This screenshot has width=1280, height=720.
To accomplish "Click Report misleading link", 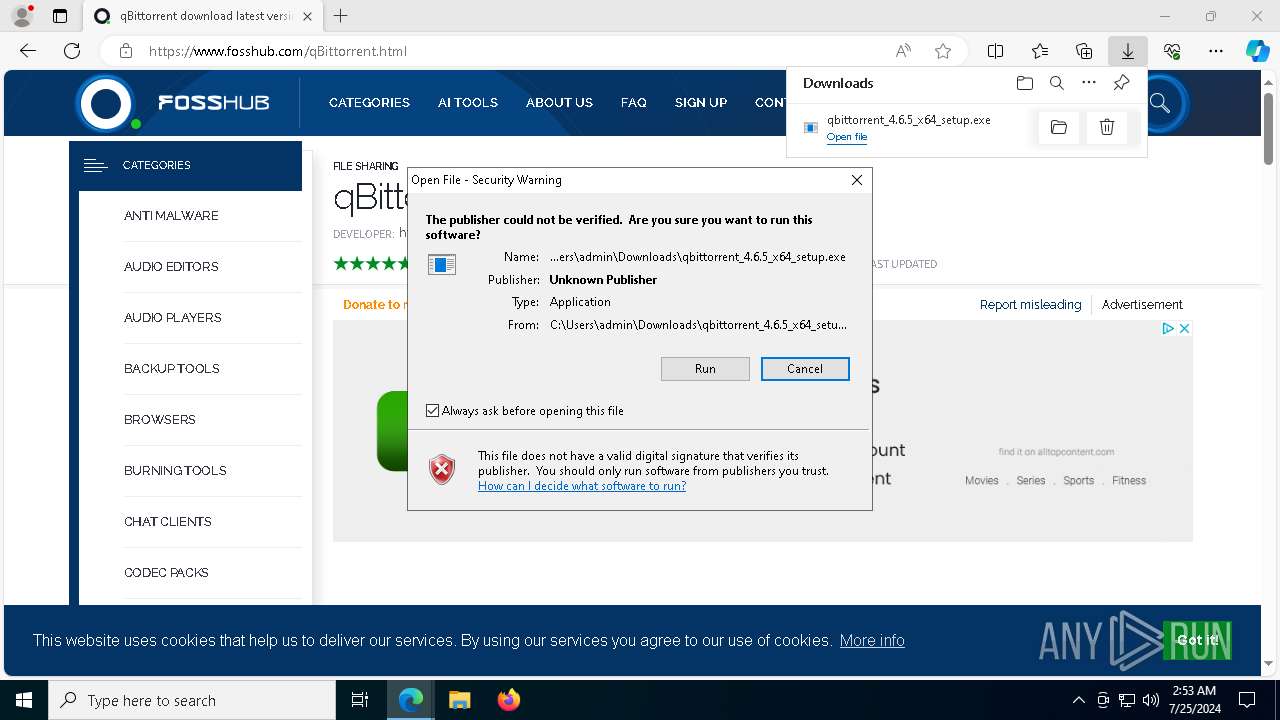I will coord(1030,305).
